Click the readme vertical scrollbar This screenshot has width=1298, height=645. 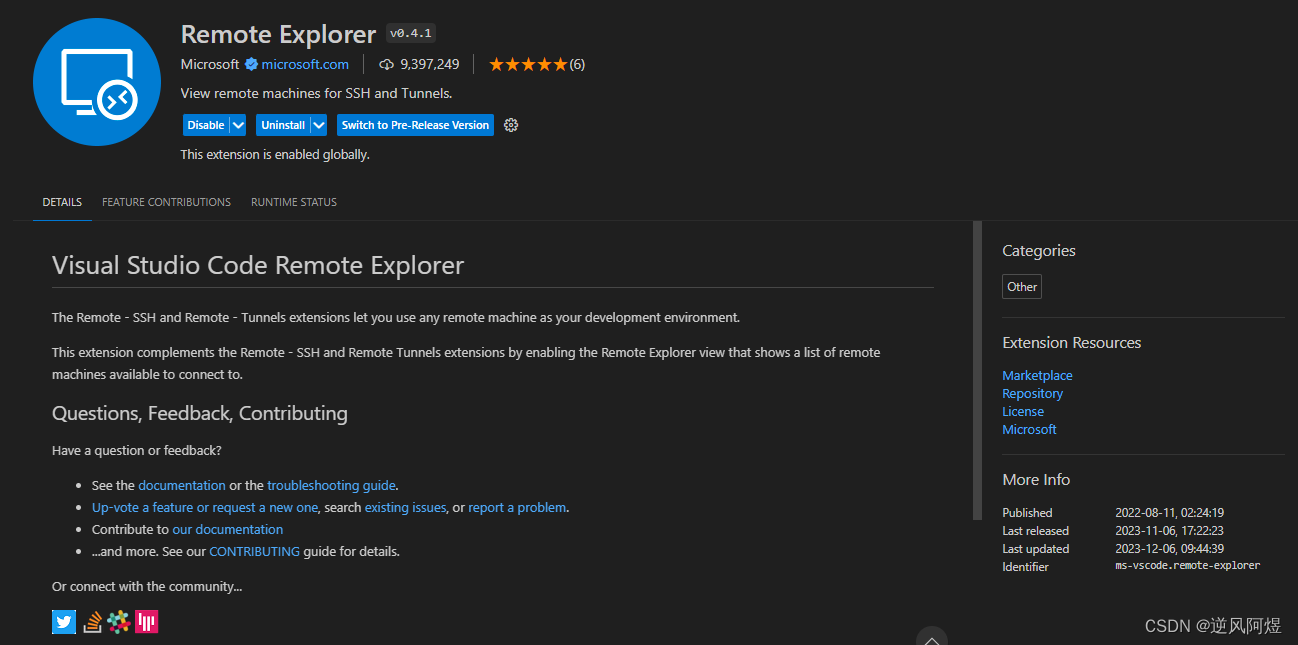click(977, 370)
